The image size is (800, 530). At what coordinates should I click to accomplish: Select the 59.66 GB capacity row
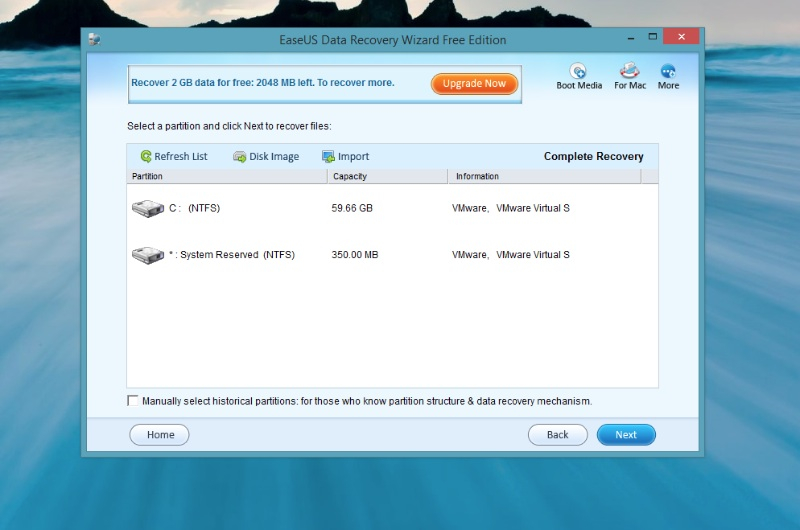click(x=352, y=209)
